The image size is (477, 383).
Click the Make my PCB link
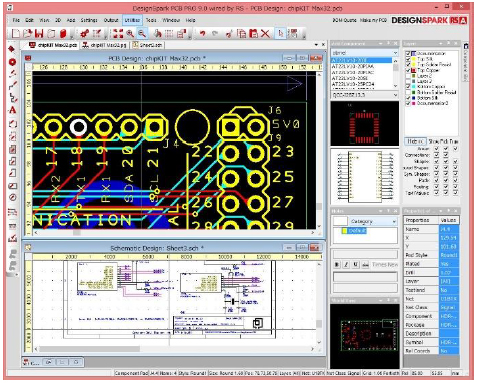pos(373,20)
